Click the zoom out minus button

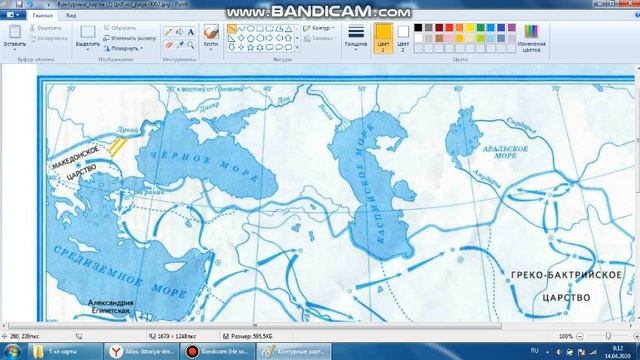coord(580,336)
